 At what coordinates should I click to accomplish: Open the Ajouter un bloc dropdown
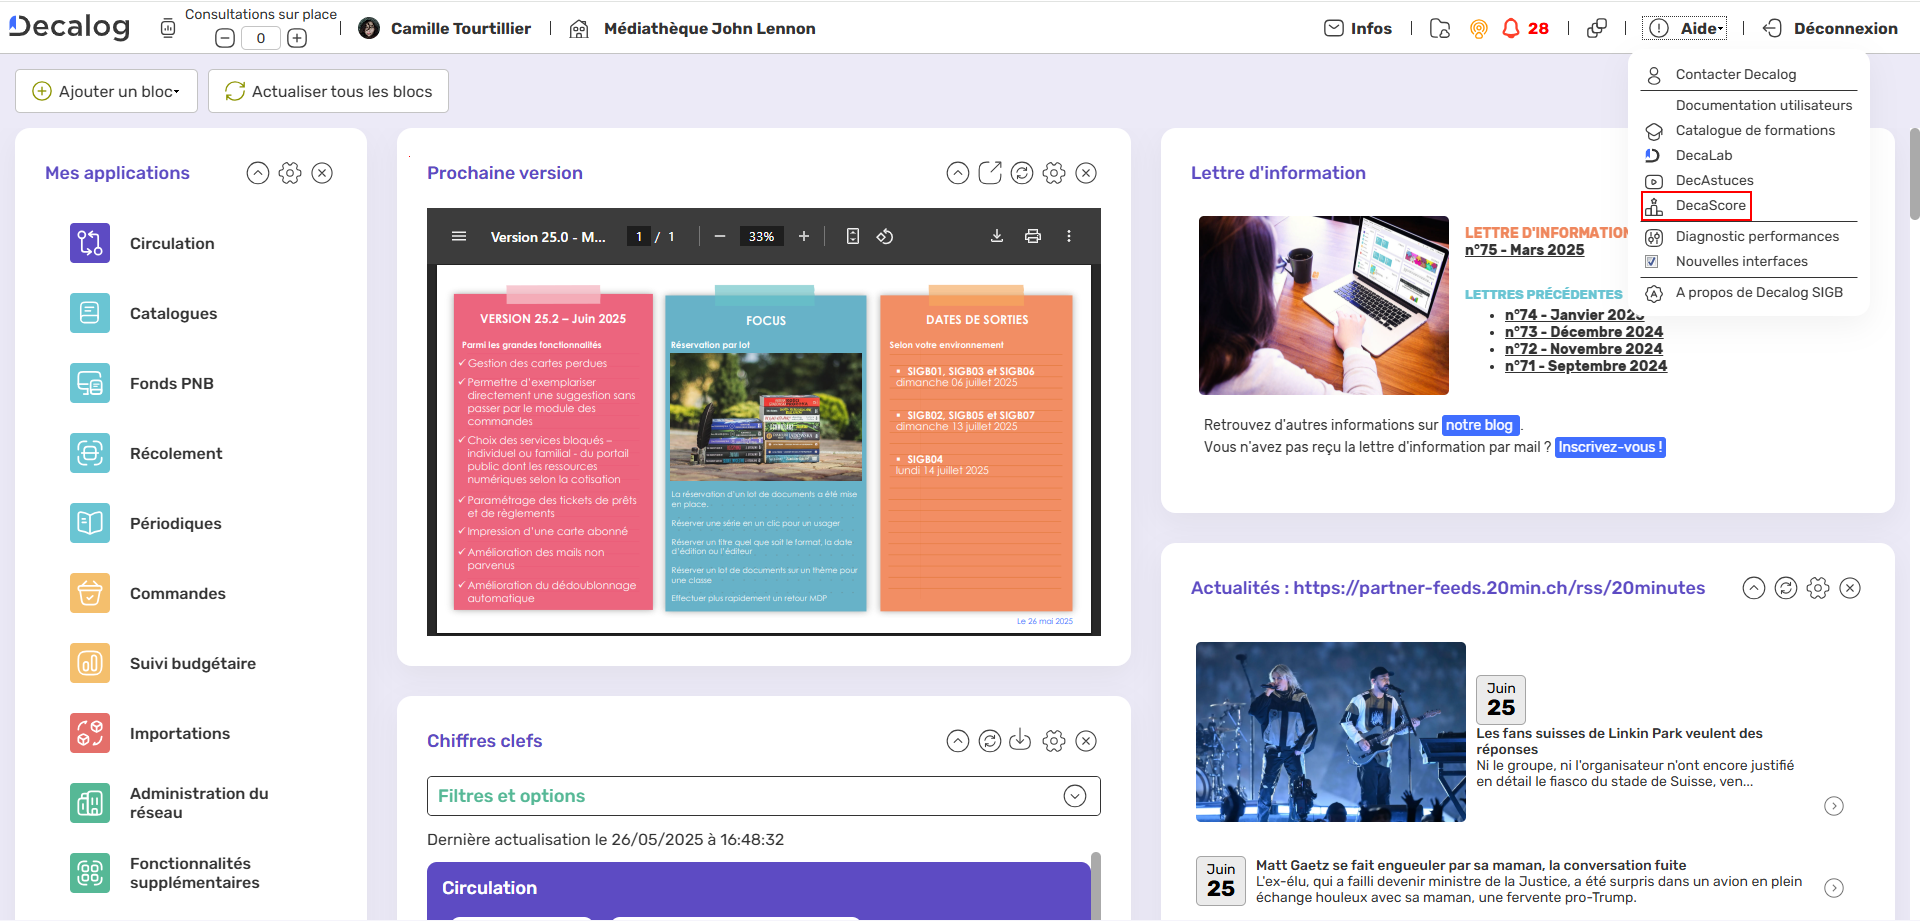[107, 91]
